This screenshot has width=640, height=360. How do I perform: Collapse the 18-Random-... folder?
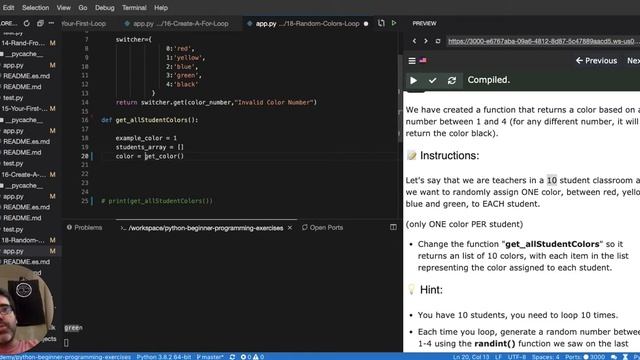24,240
